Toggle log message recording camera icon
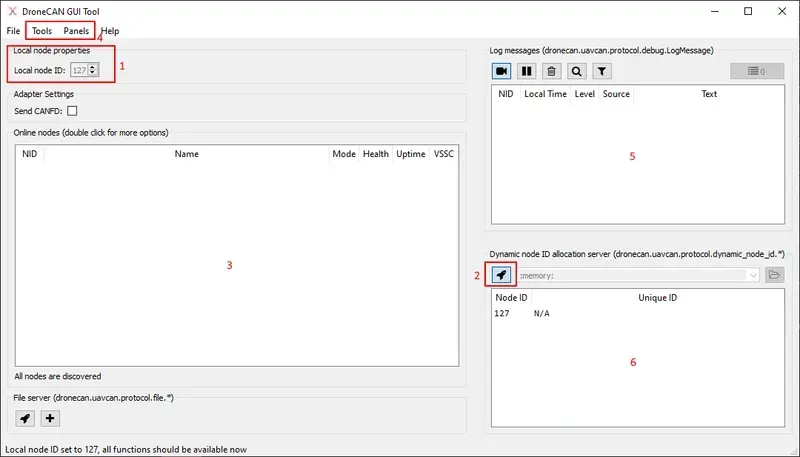Screen dimensions: 800x457 (502, 71)
